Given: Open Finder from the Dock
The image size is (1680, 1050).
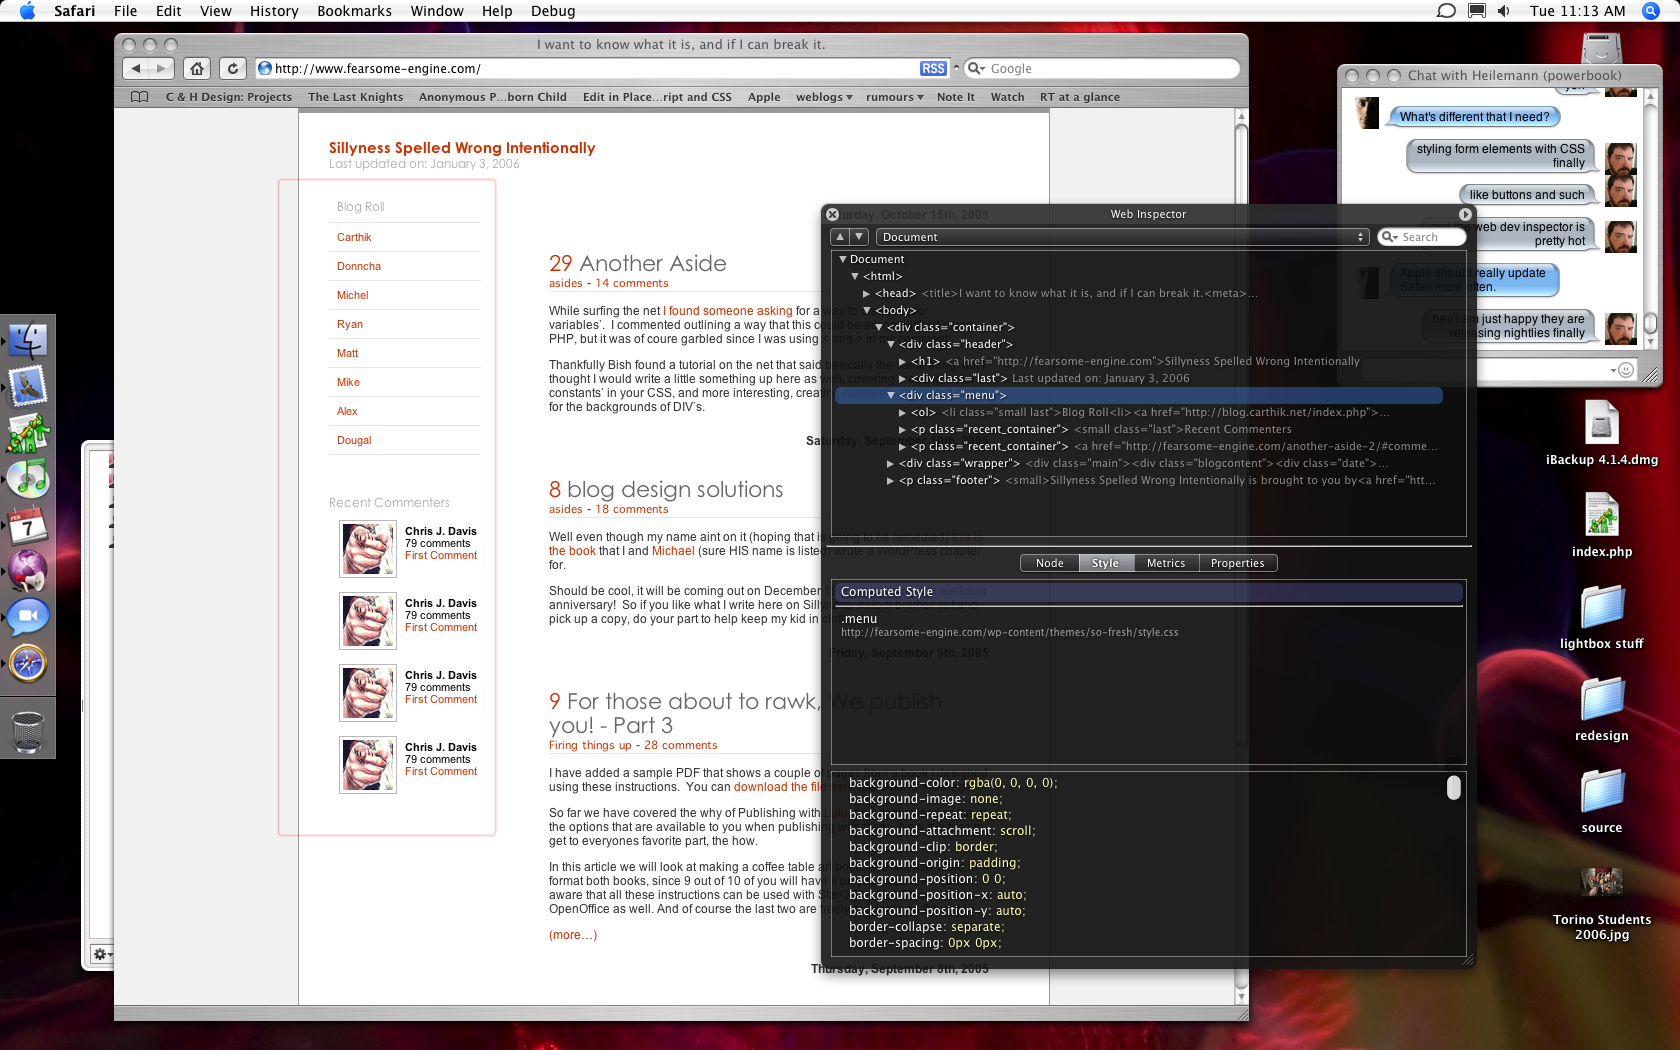Looking at the screenshot, I should point(28,340).
